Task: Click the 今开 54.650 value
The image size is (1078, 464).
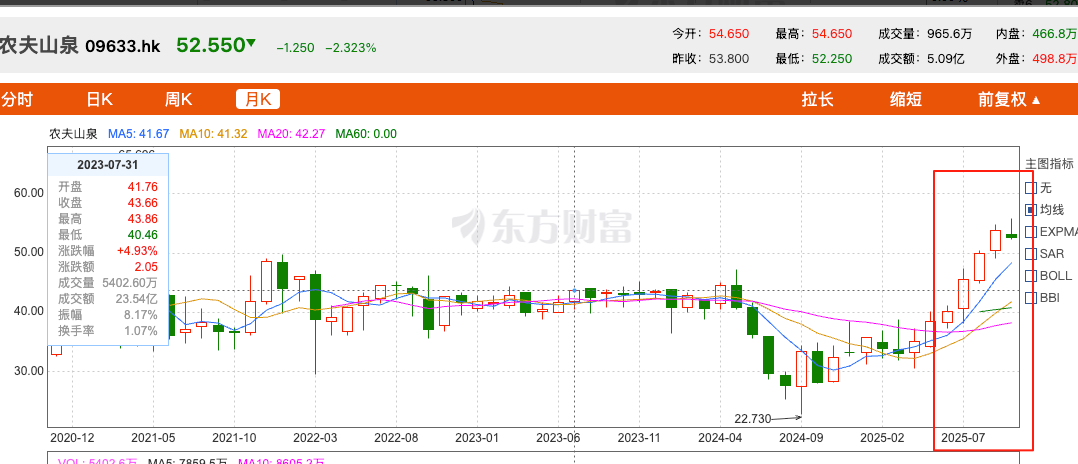Action: (727, 34)
